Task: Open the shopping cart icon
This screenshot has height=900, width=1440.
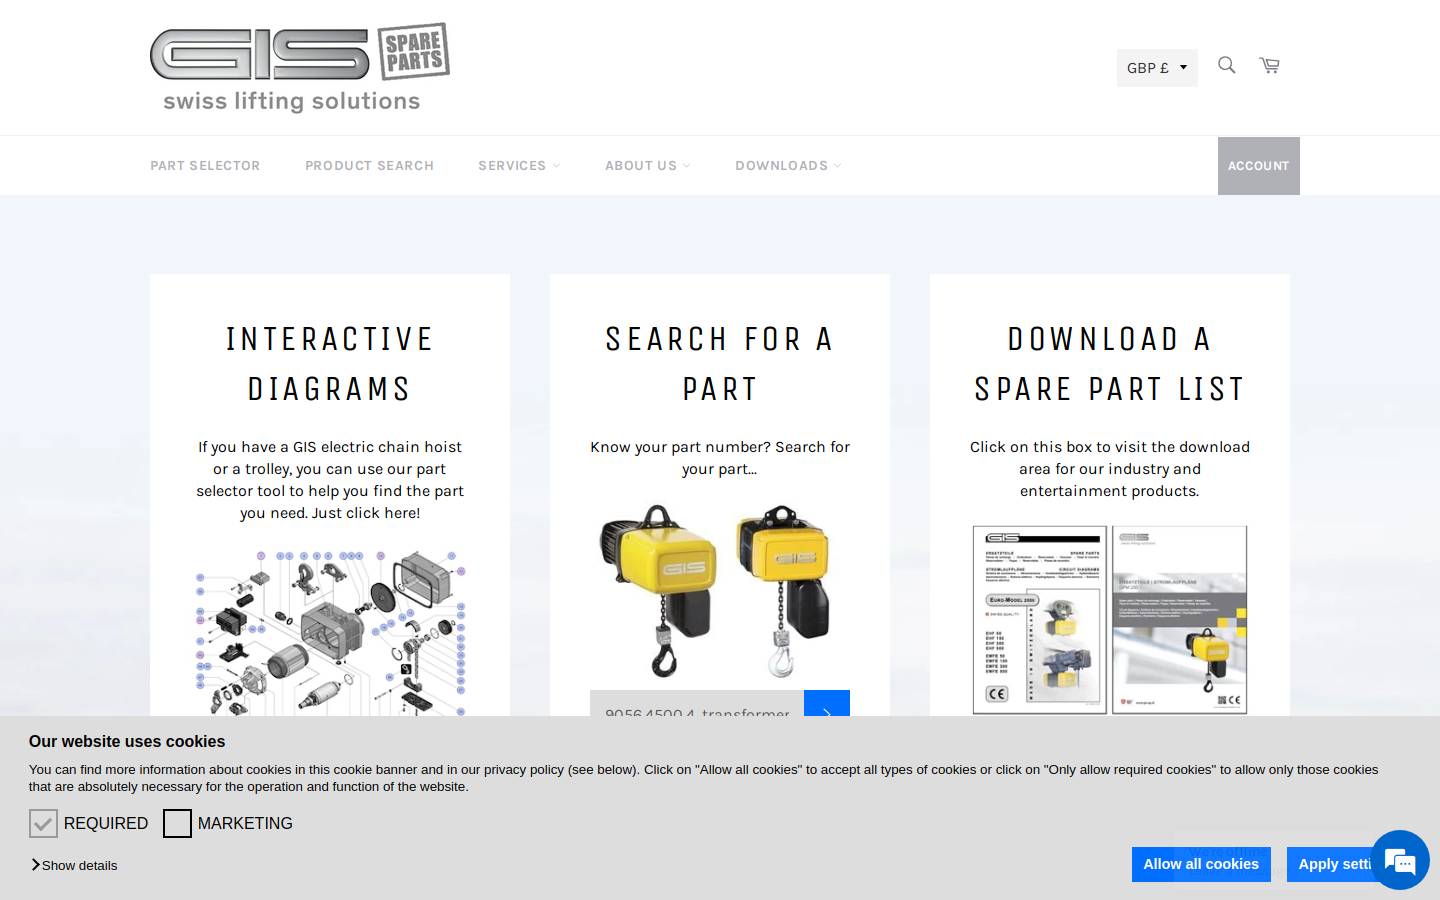Action: point(1269,66)
